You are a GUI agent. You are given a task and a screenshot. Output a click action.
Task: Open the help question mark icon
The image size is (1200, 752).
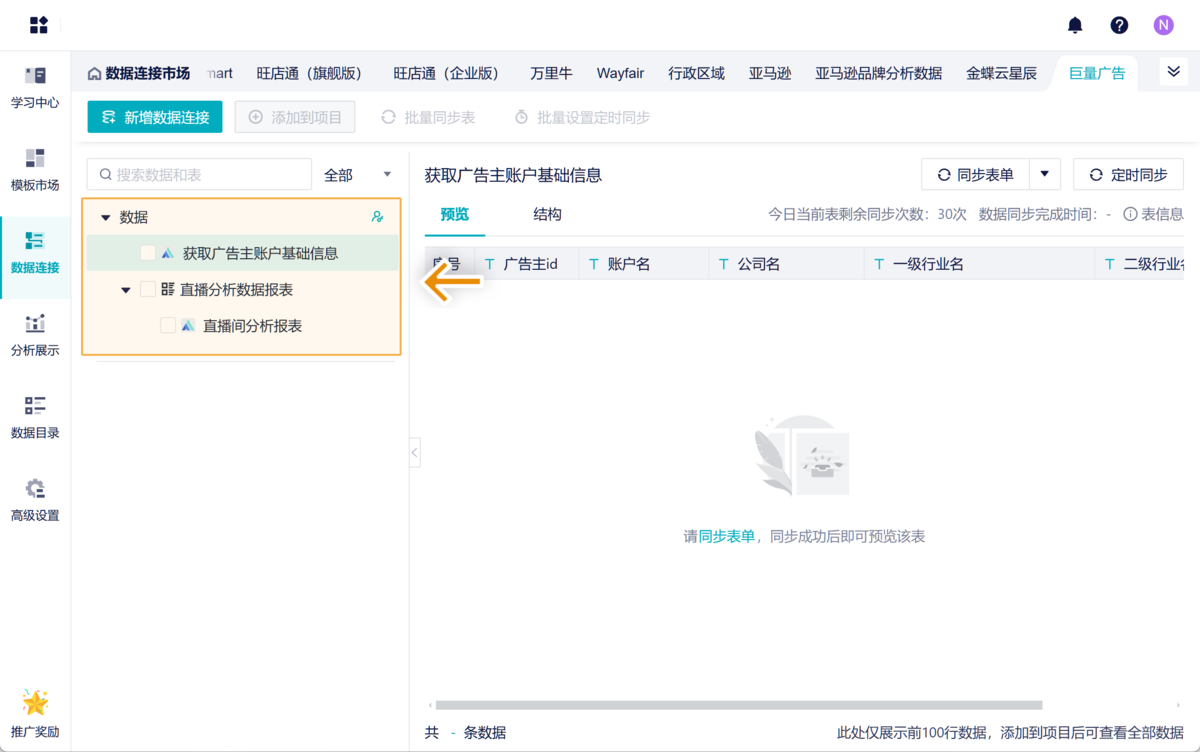pyautogui.click(x=1118, y=25)
